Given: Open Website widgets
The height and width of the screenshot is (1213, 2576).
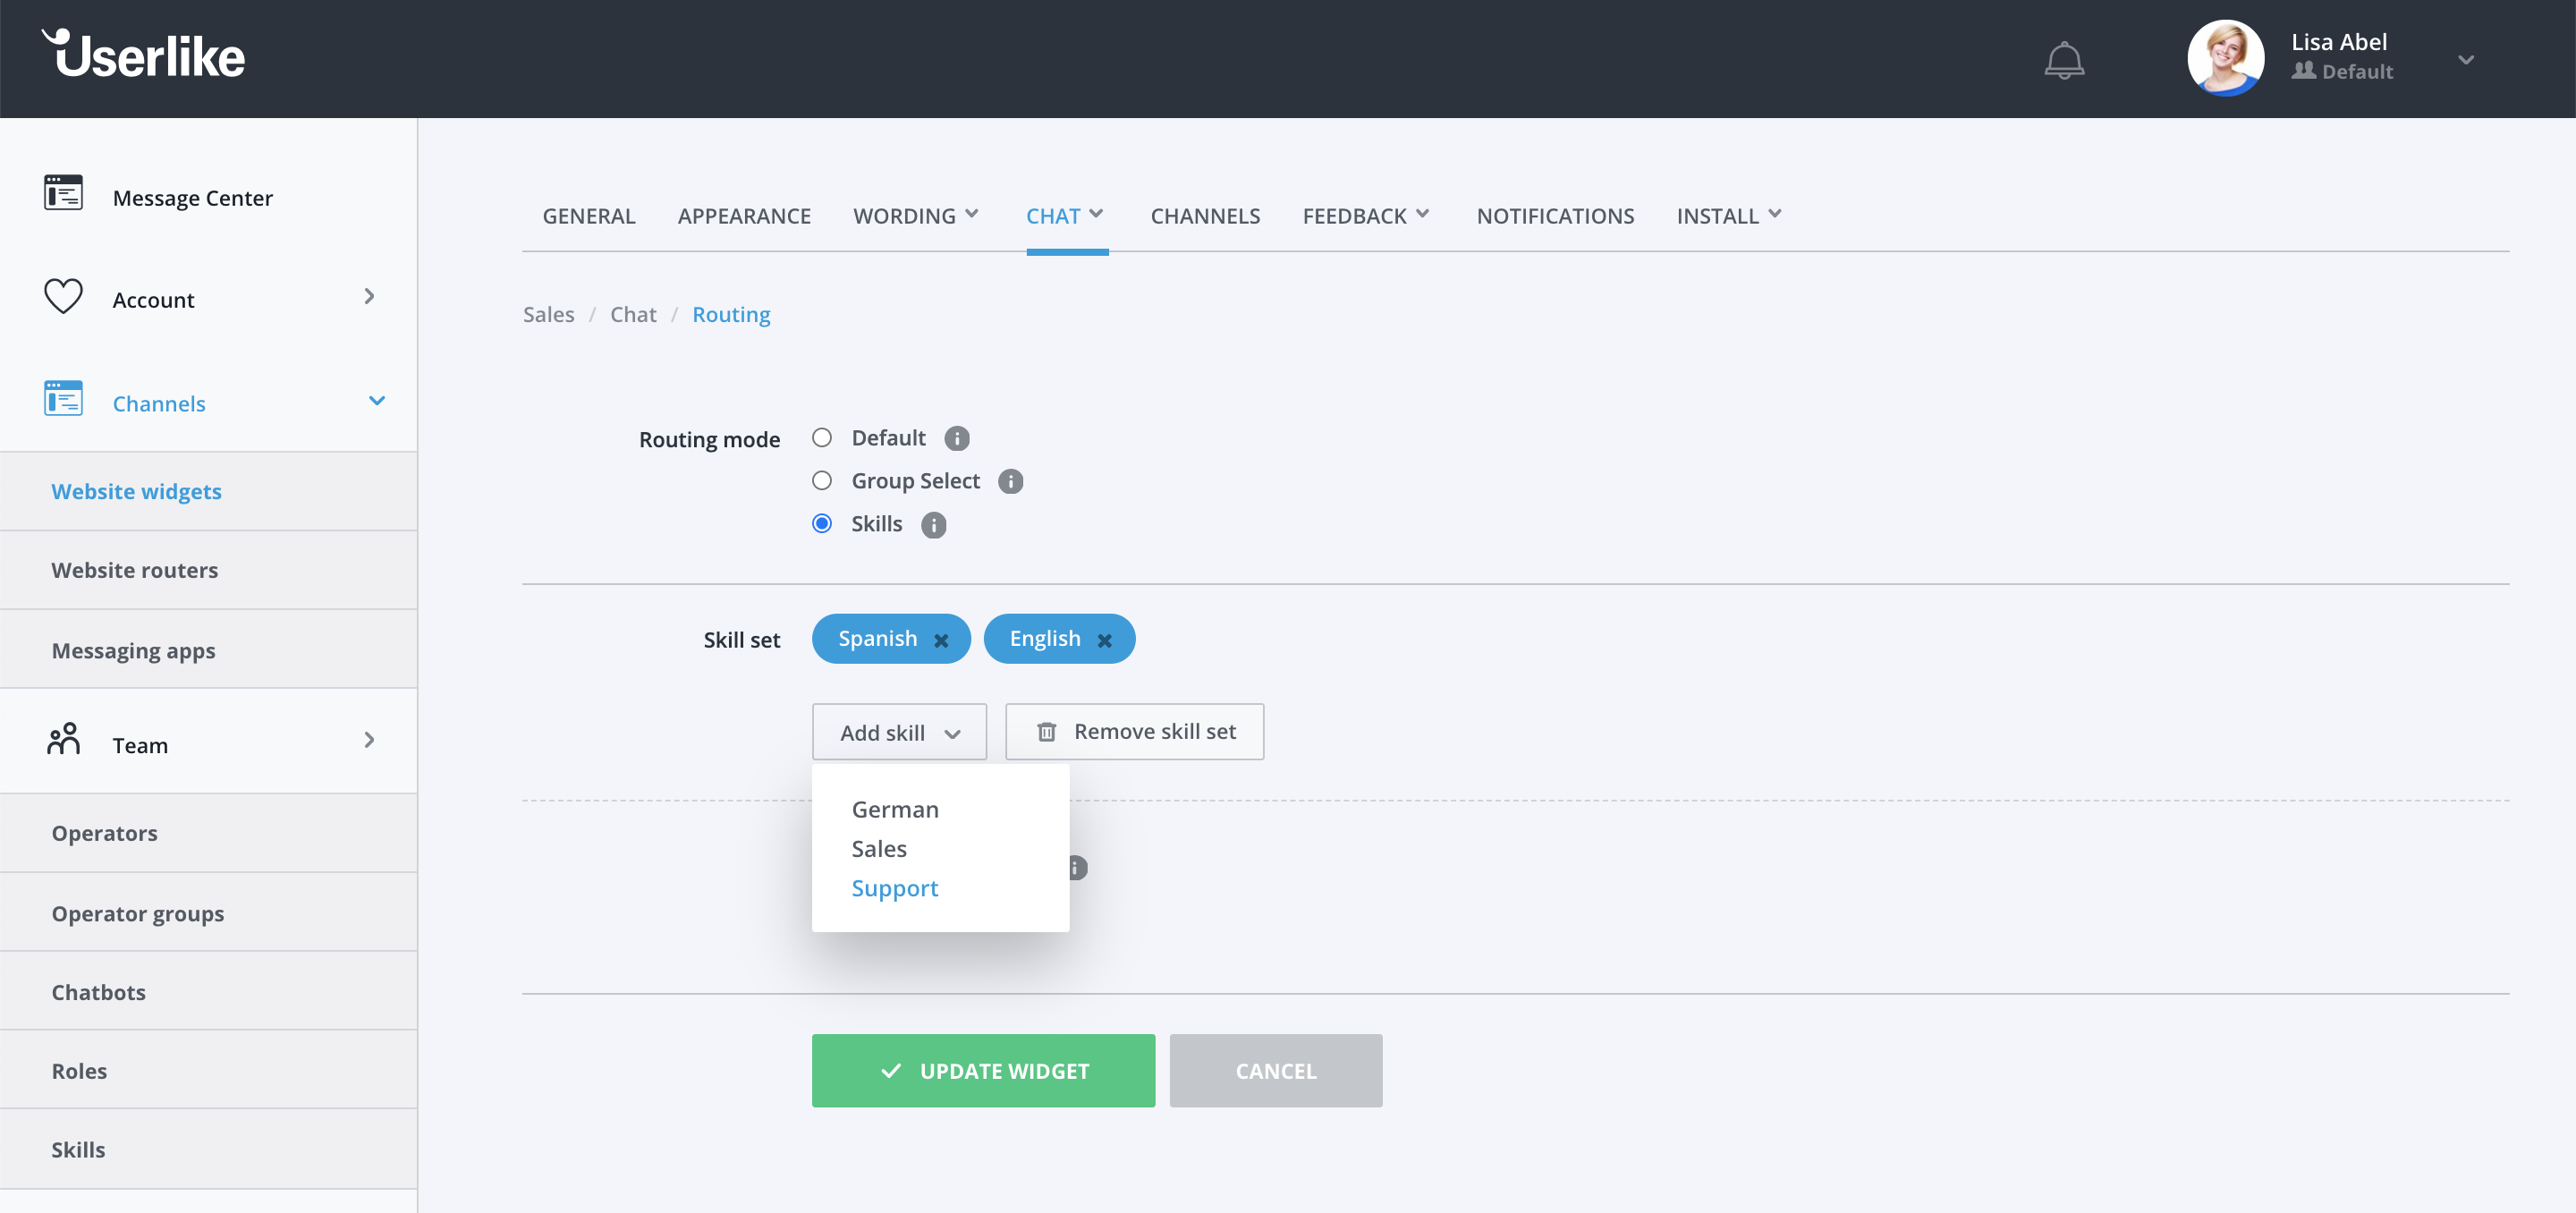Looking at the screenshot, I should point(208,491).
